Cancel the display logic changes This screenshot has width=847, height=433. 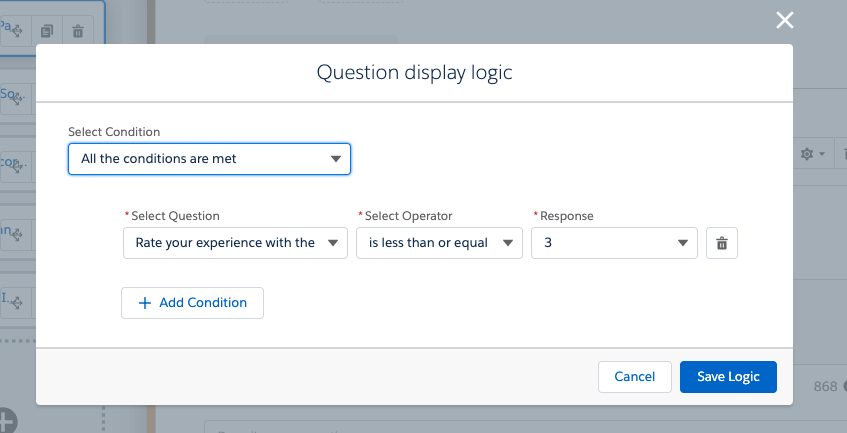tap(634, 377)
